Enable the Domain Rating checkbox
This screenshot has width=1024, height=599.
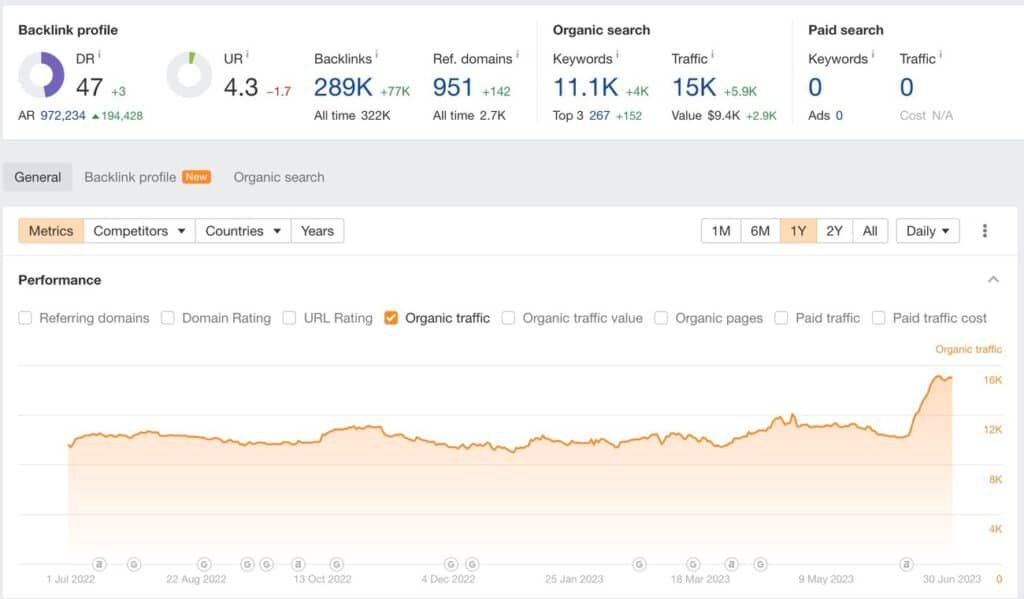[x=168, y=318]
